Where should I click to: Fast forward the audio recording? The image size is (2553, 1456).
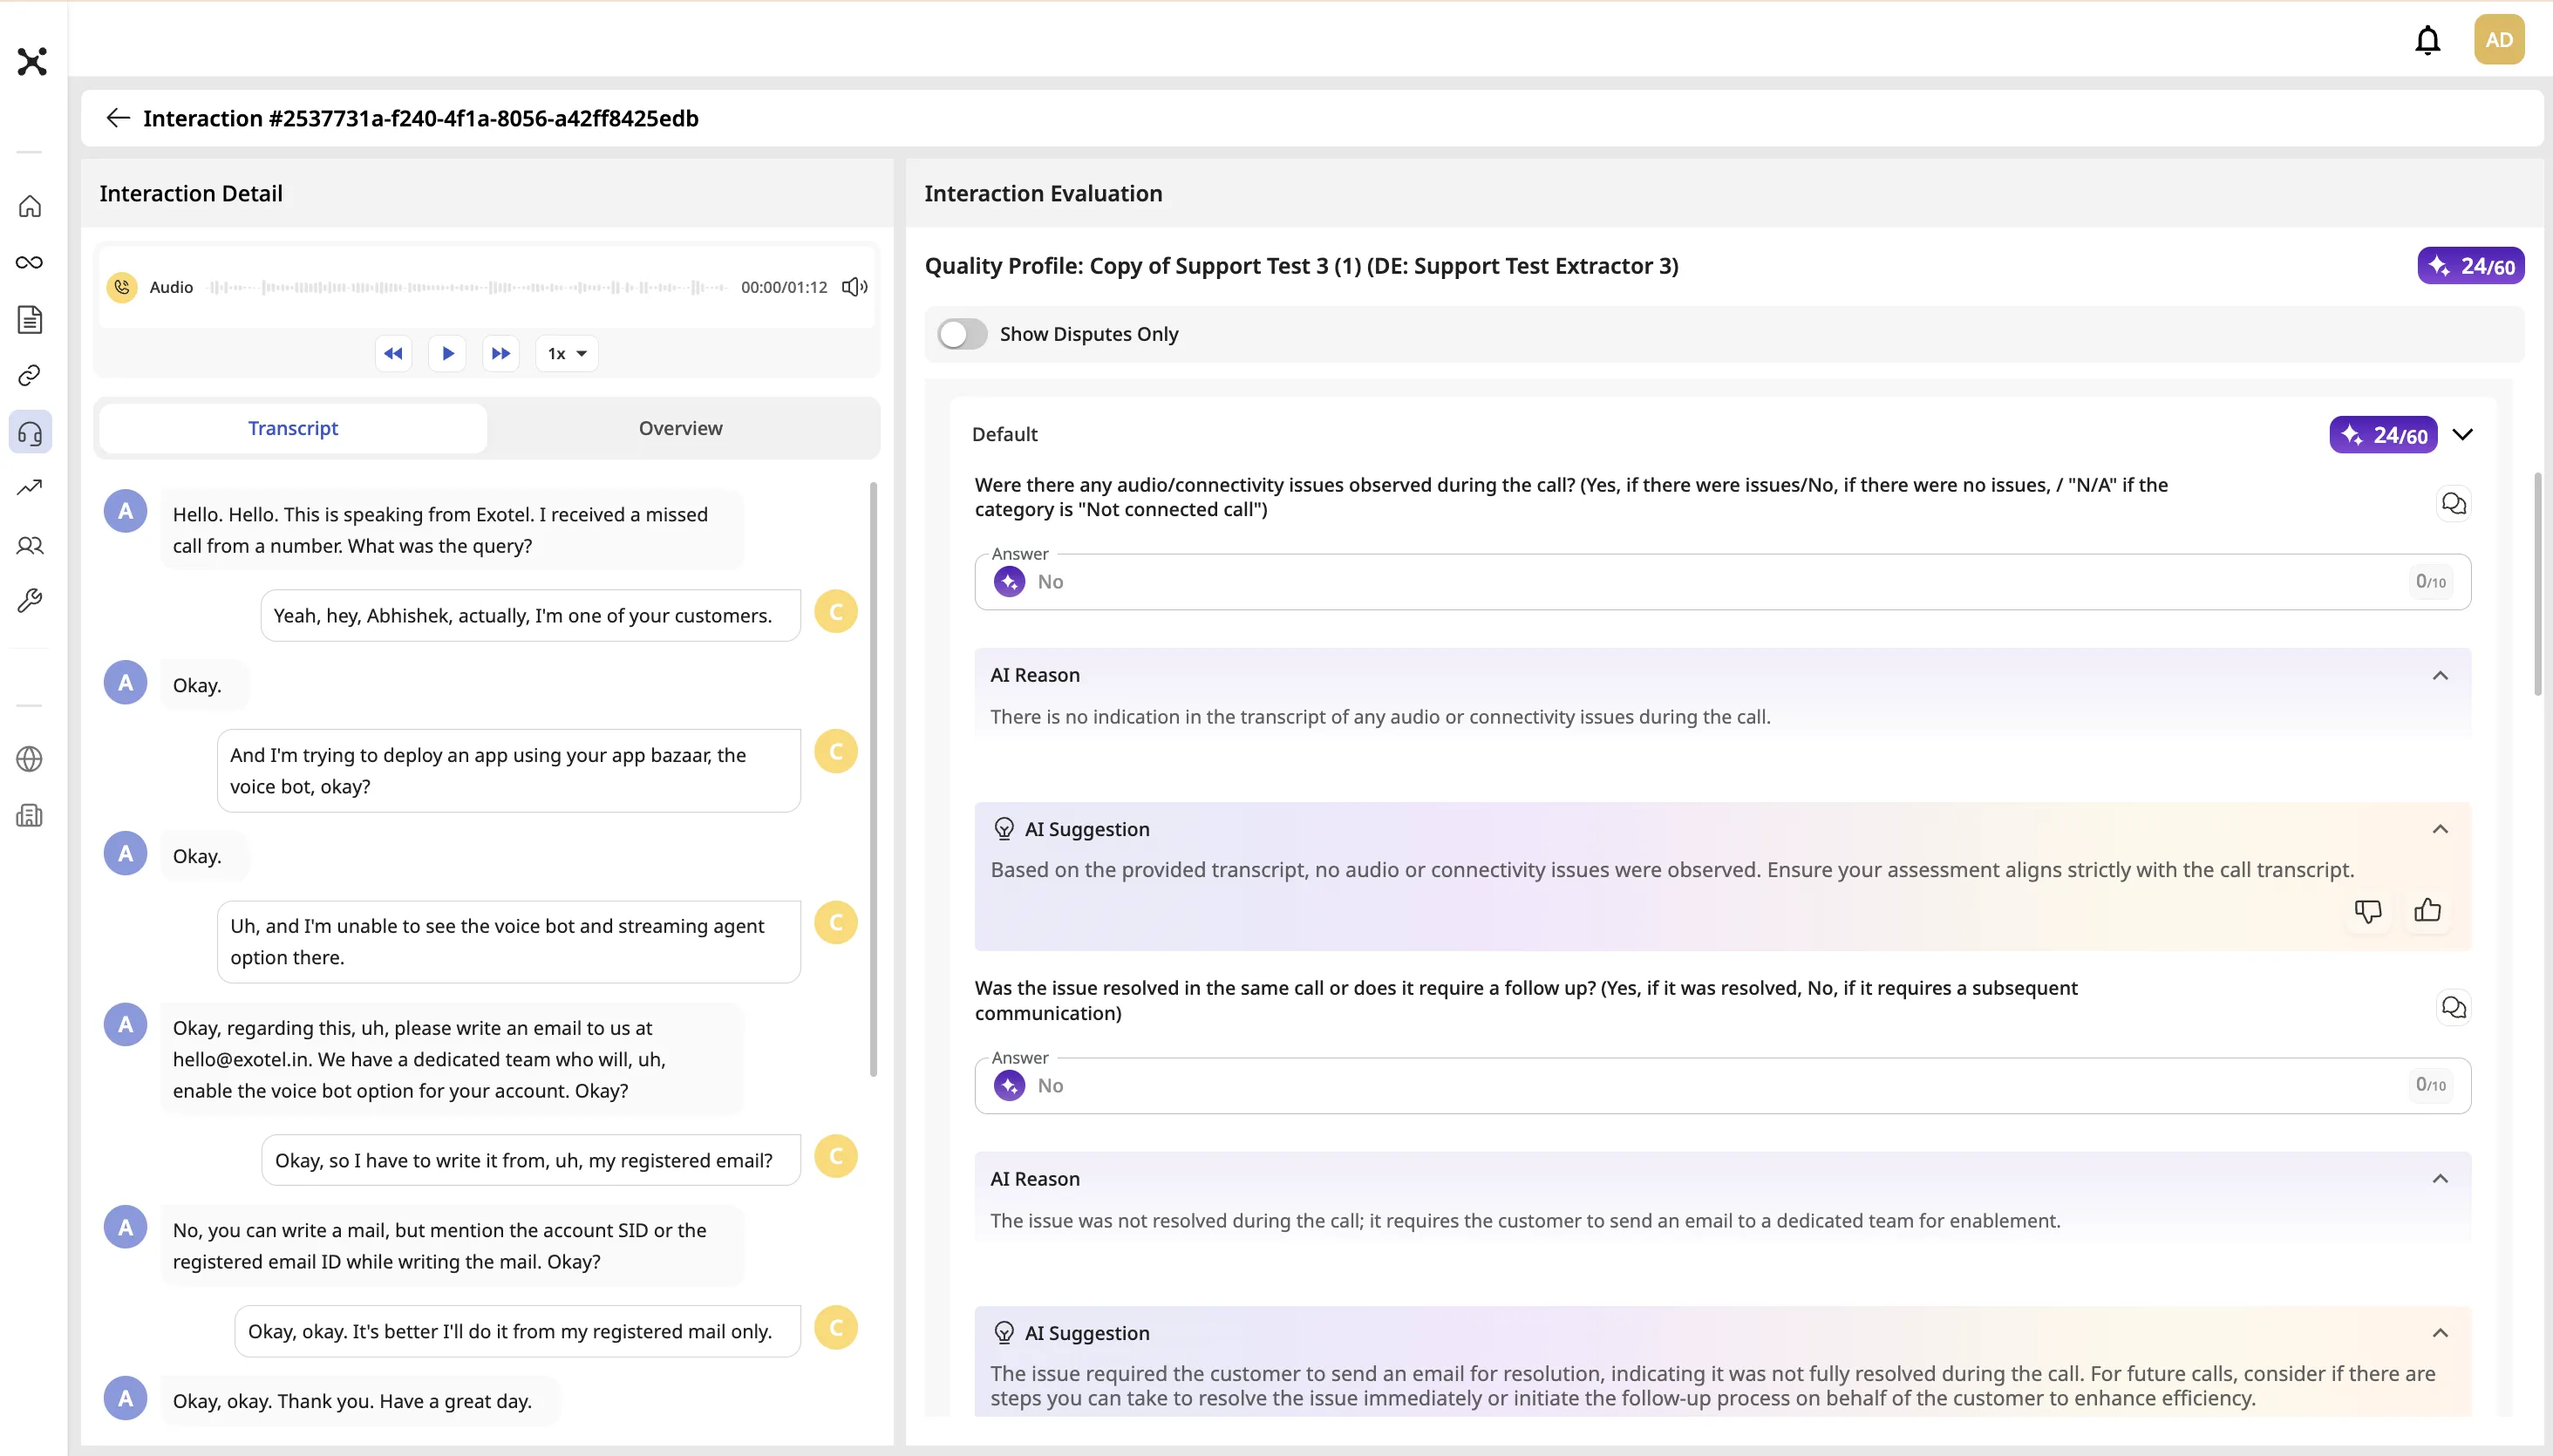click(x=501, y=353)
